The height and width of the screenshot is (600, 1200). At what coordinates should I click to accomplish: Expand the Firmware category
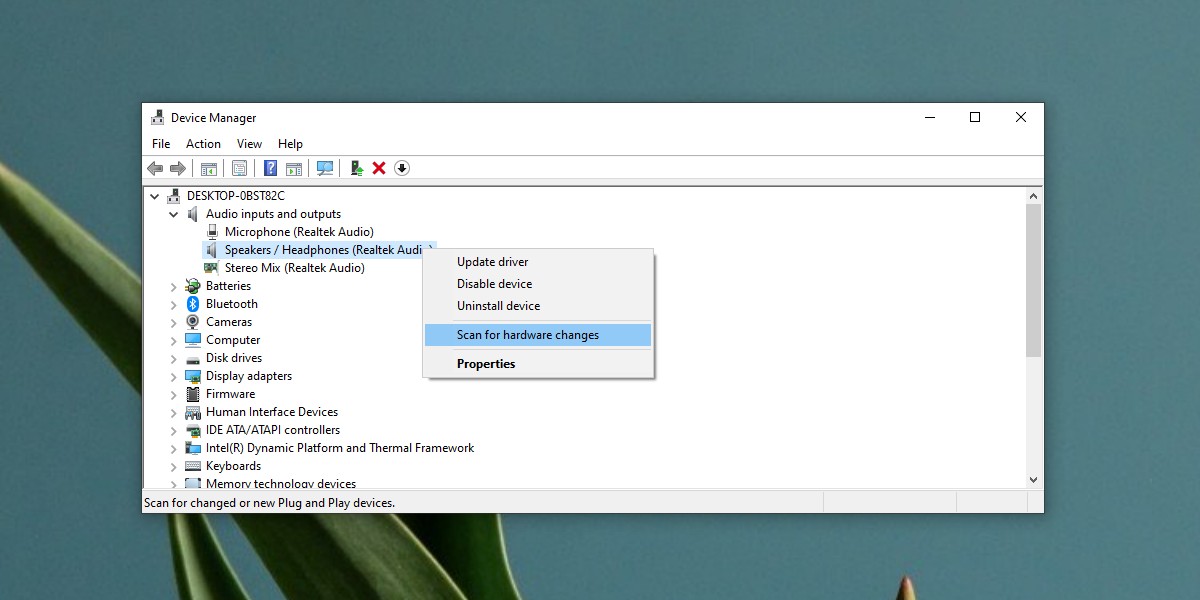point(173,394)
